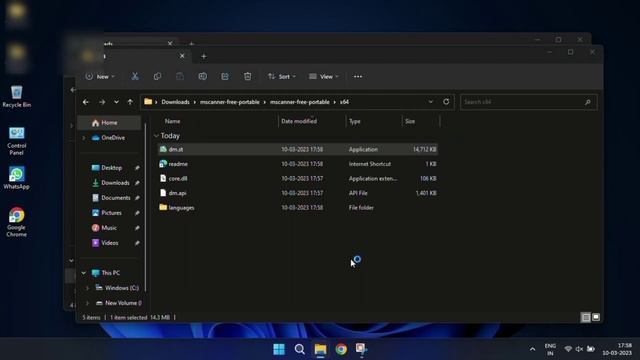The image size is (640, 360).
Task: Switch to details view layout icon
Action: [586, 317]
